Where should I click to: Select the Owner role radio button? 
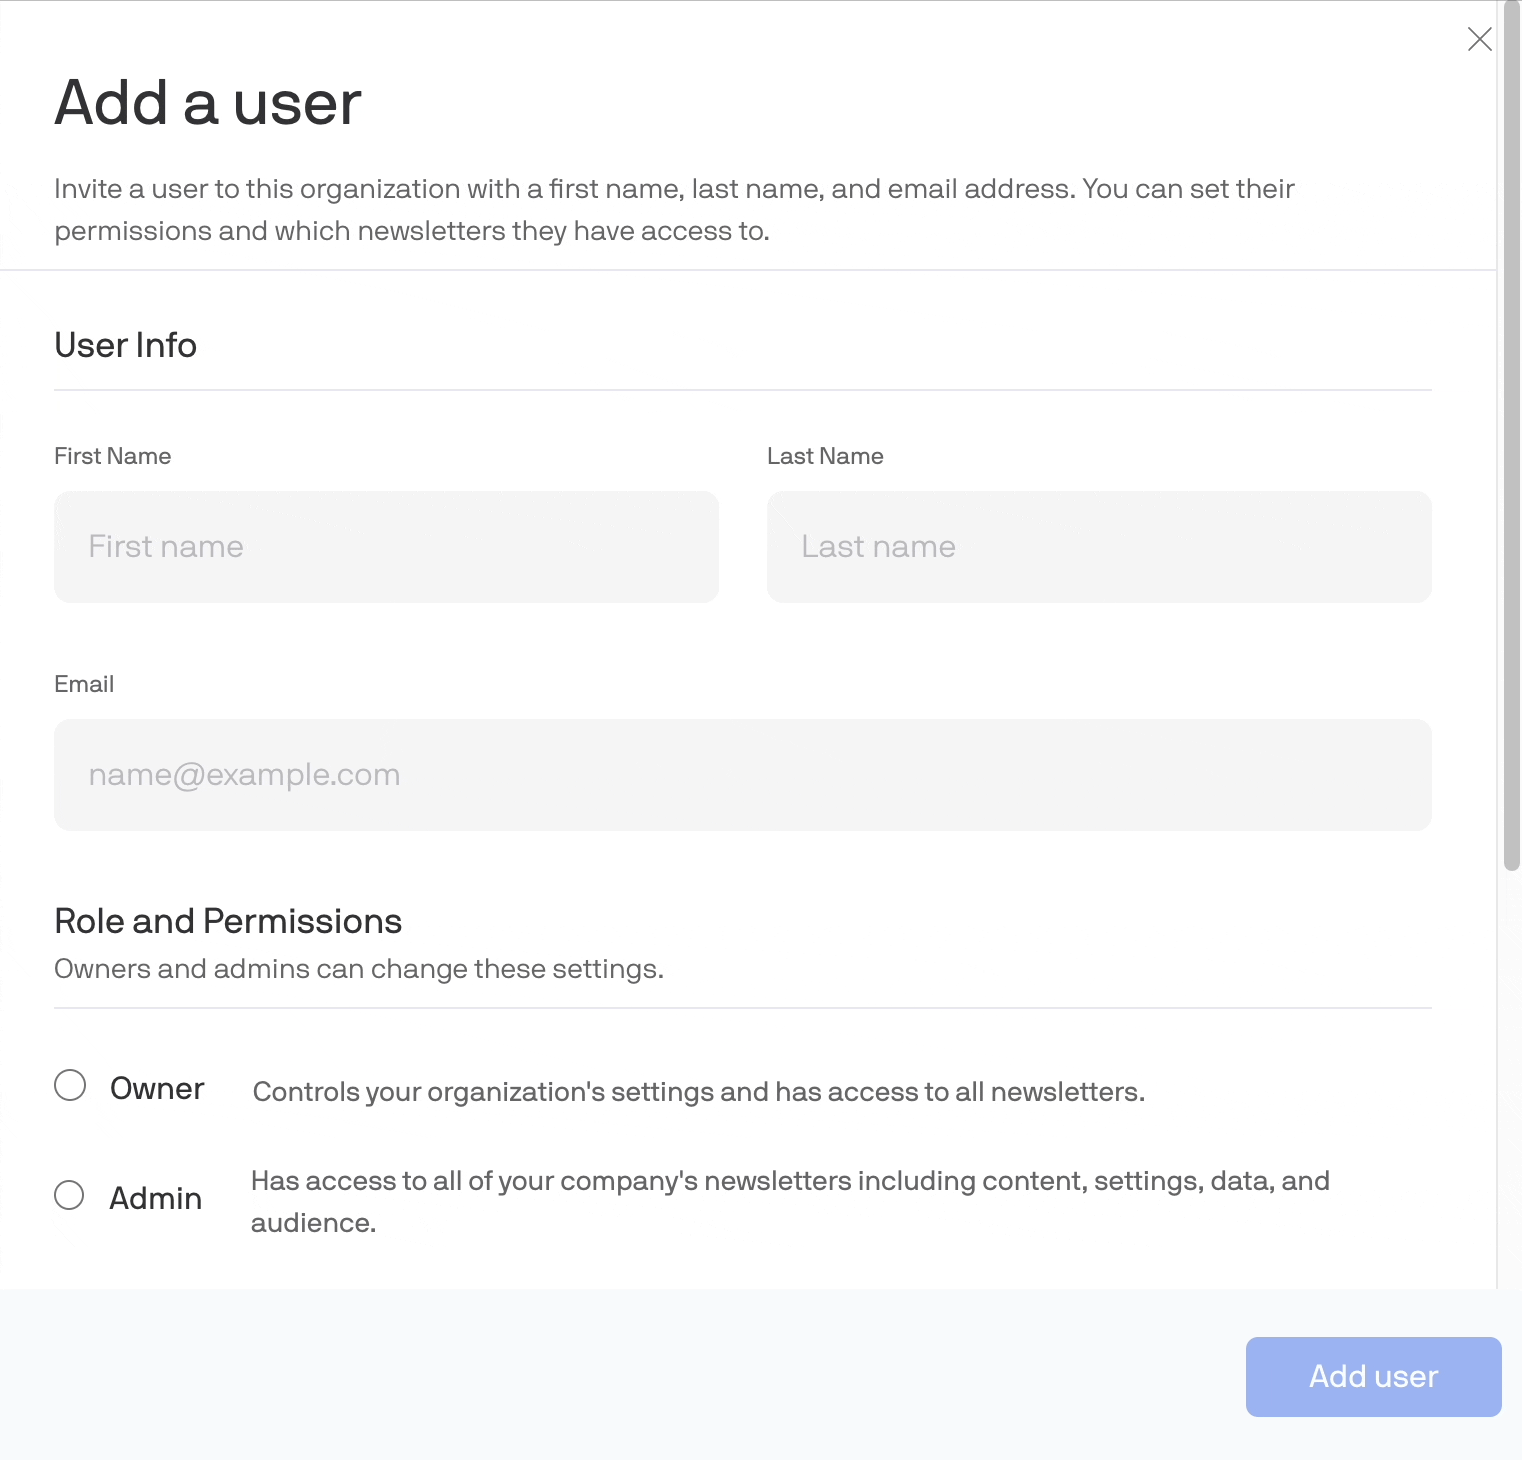(x=70, y=1085)
